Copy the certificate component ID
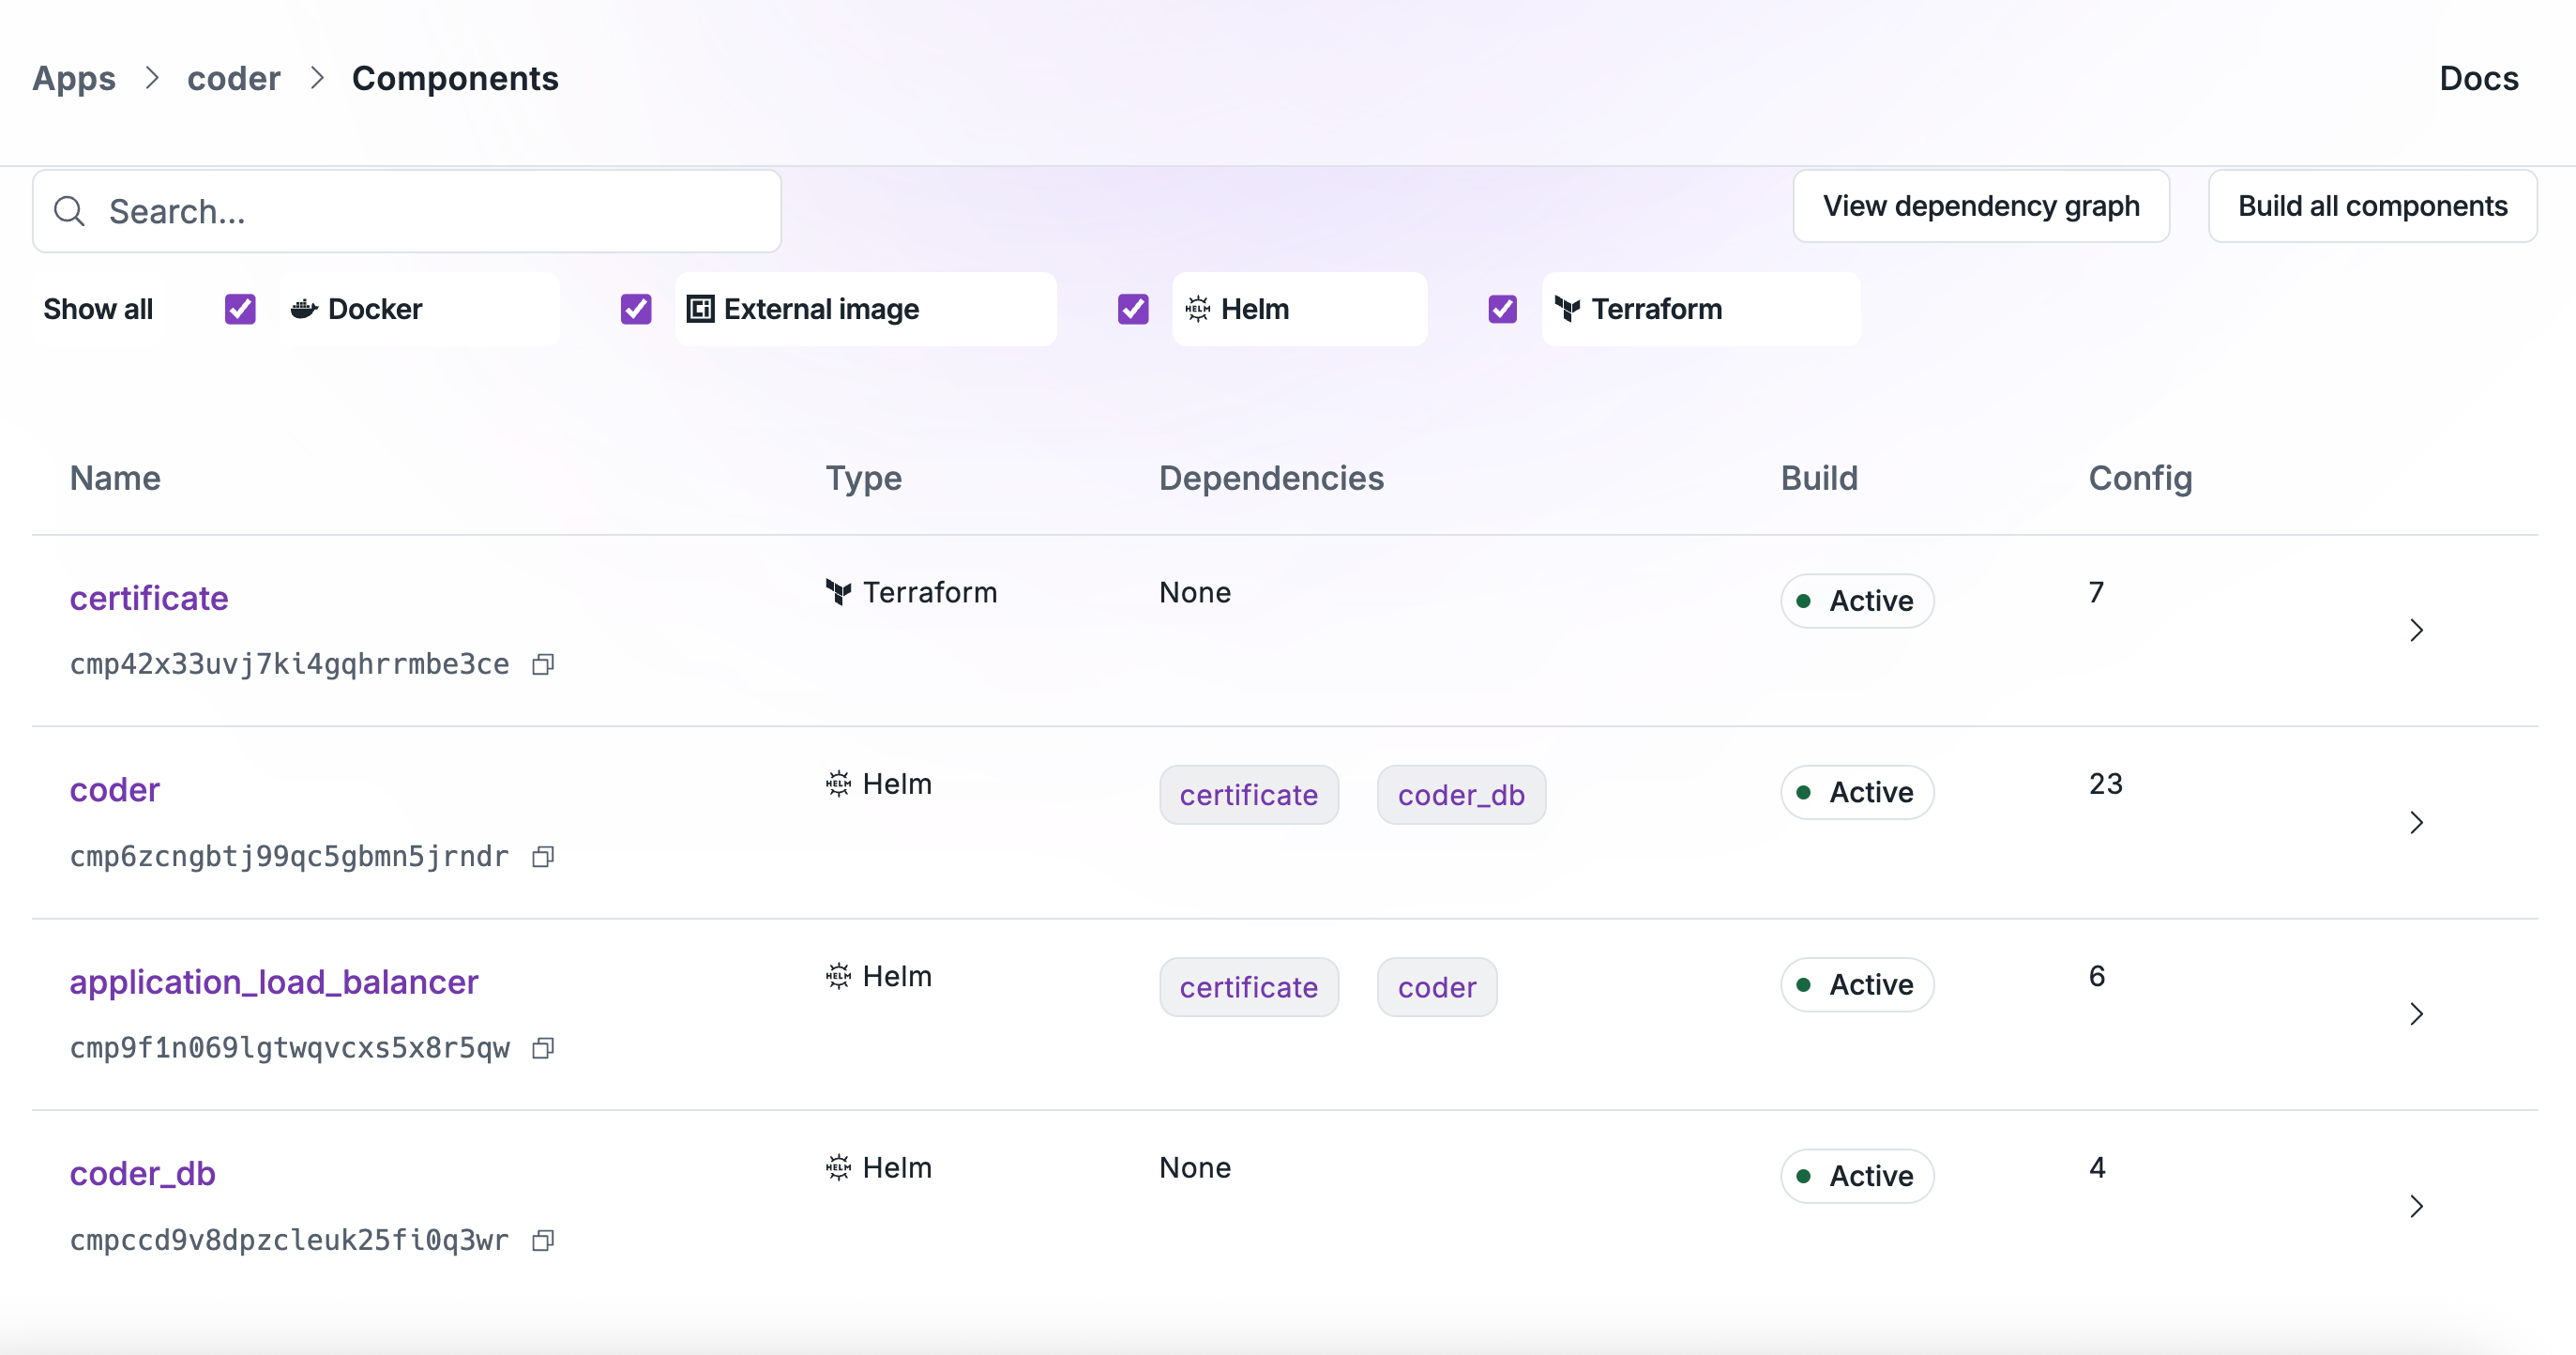 543,665
